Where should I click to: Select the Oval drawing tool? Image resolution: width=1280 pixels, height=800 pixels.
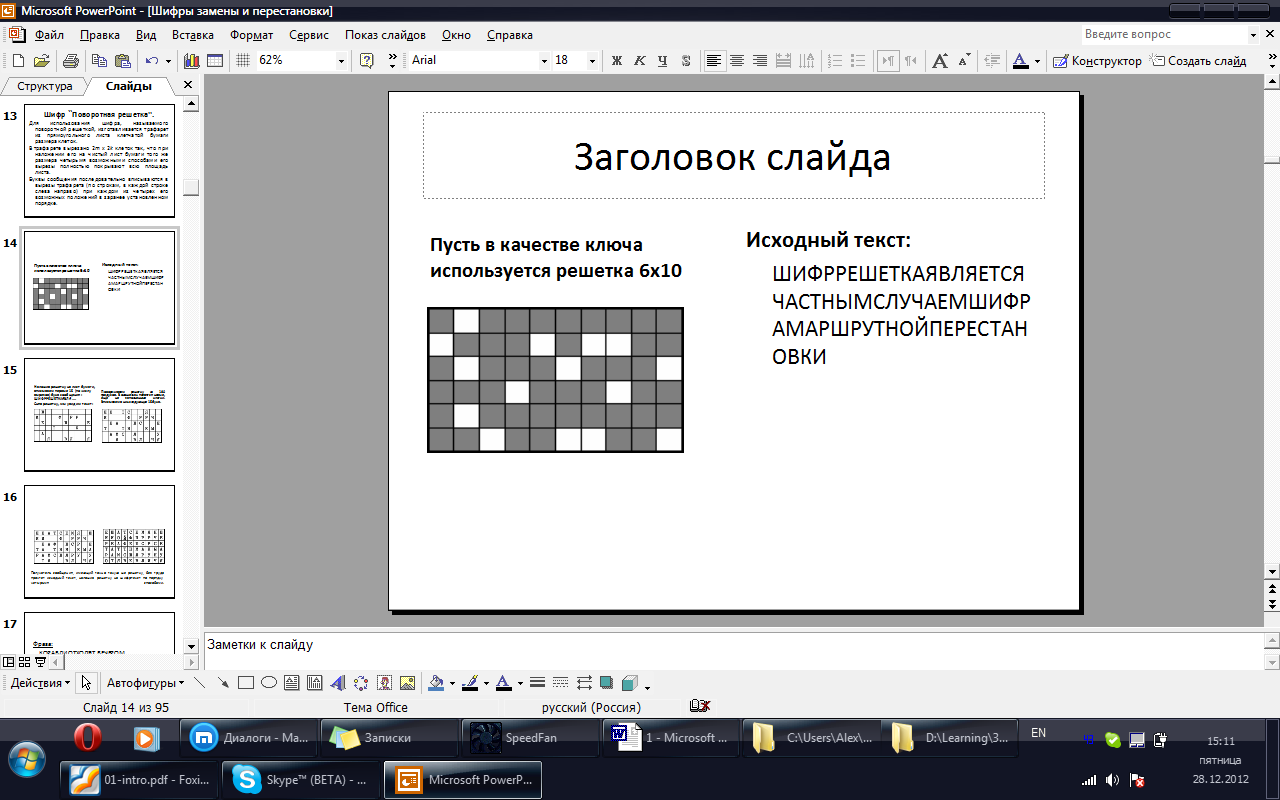(x=269, y=683)
